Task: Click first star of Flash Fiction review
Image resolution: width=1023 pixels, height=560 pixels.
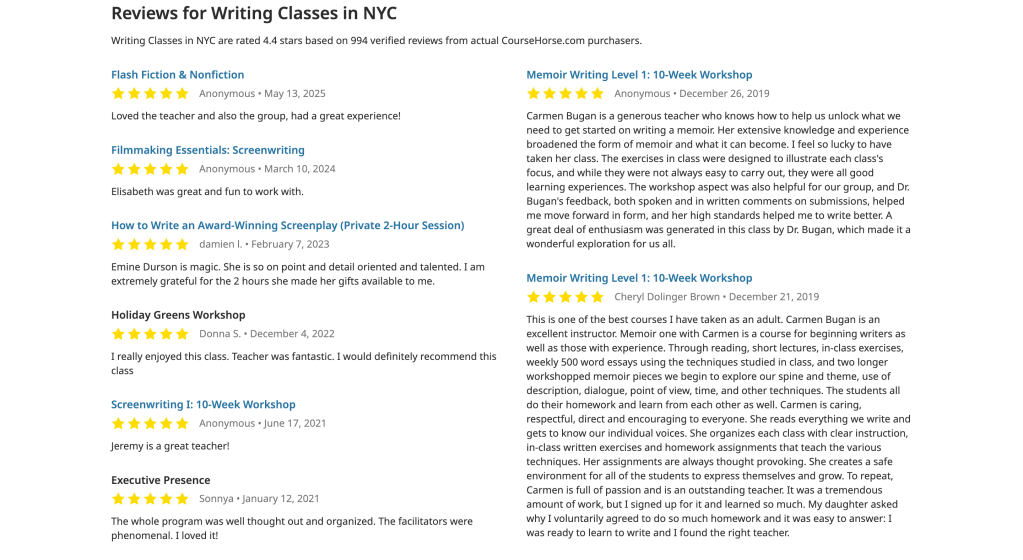Action: click(x=118, y=94)
